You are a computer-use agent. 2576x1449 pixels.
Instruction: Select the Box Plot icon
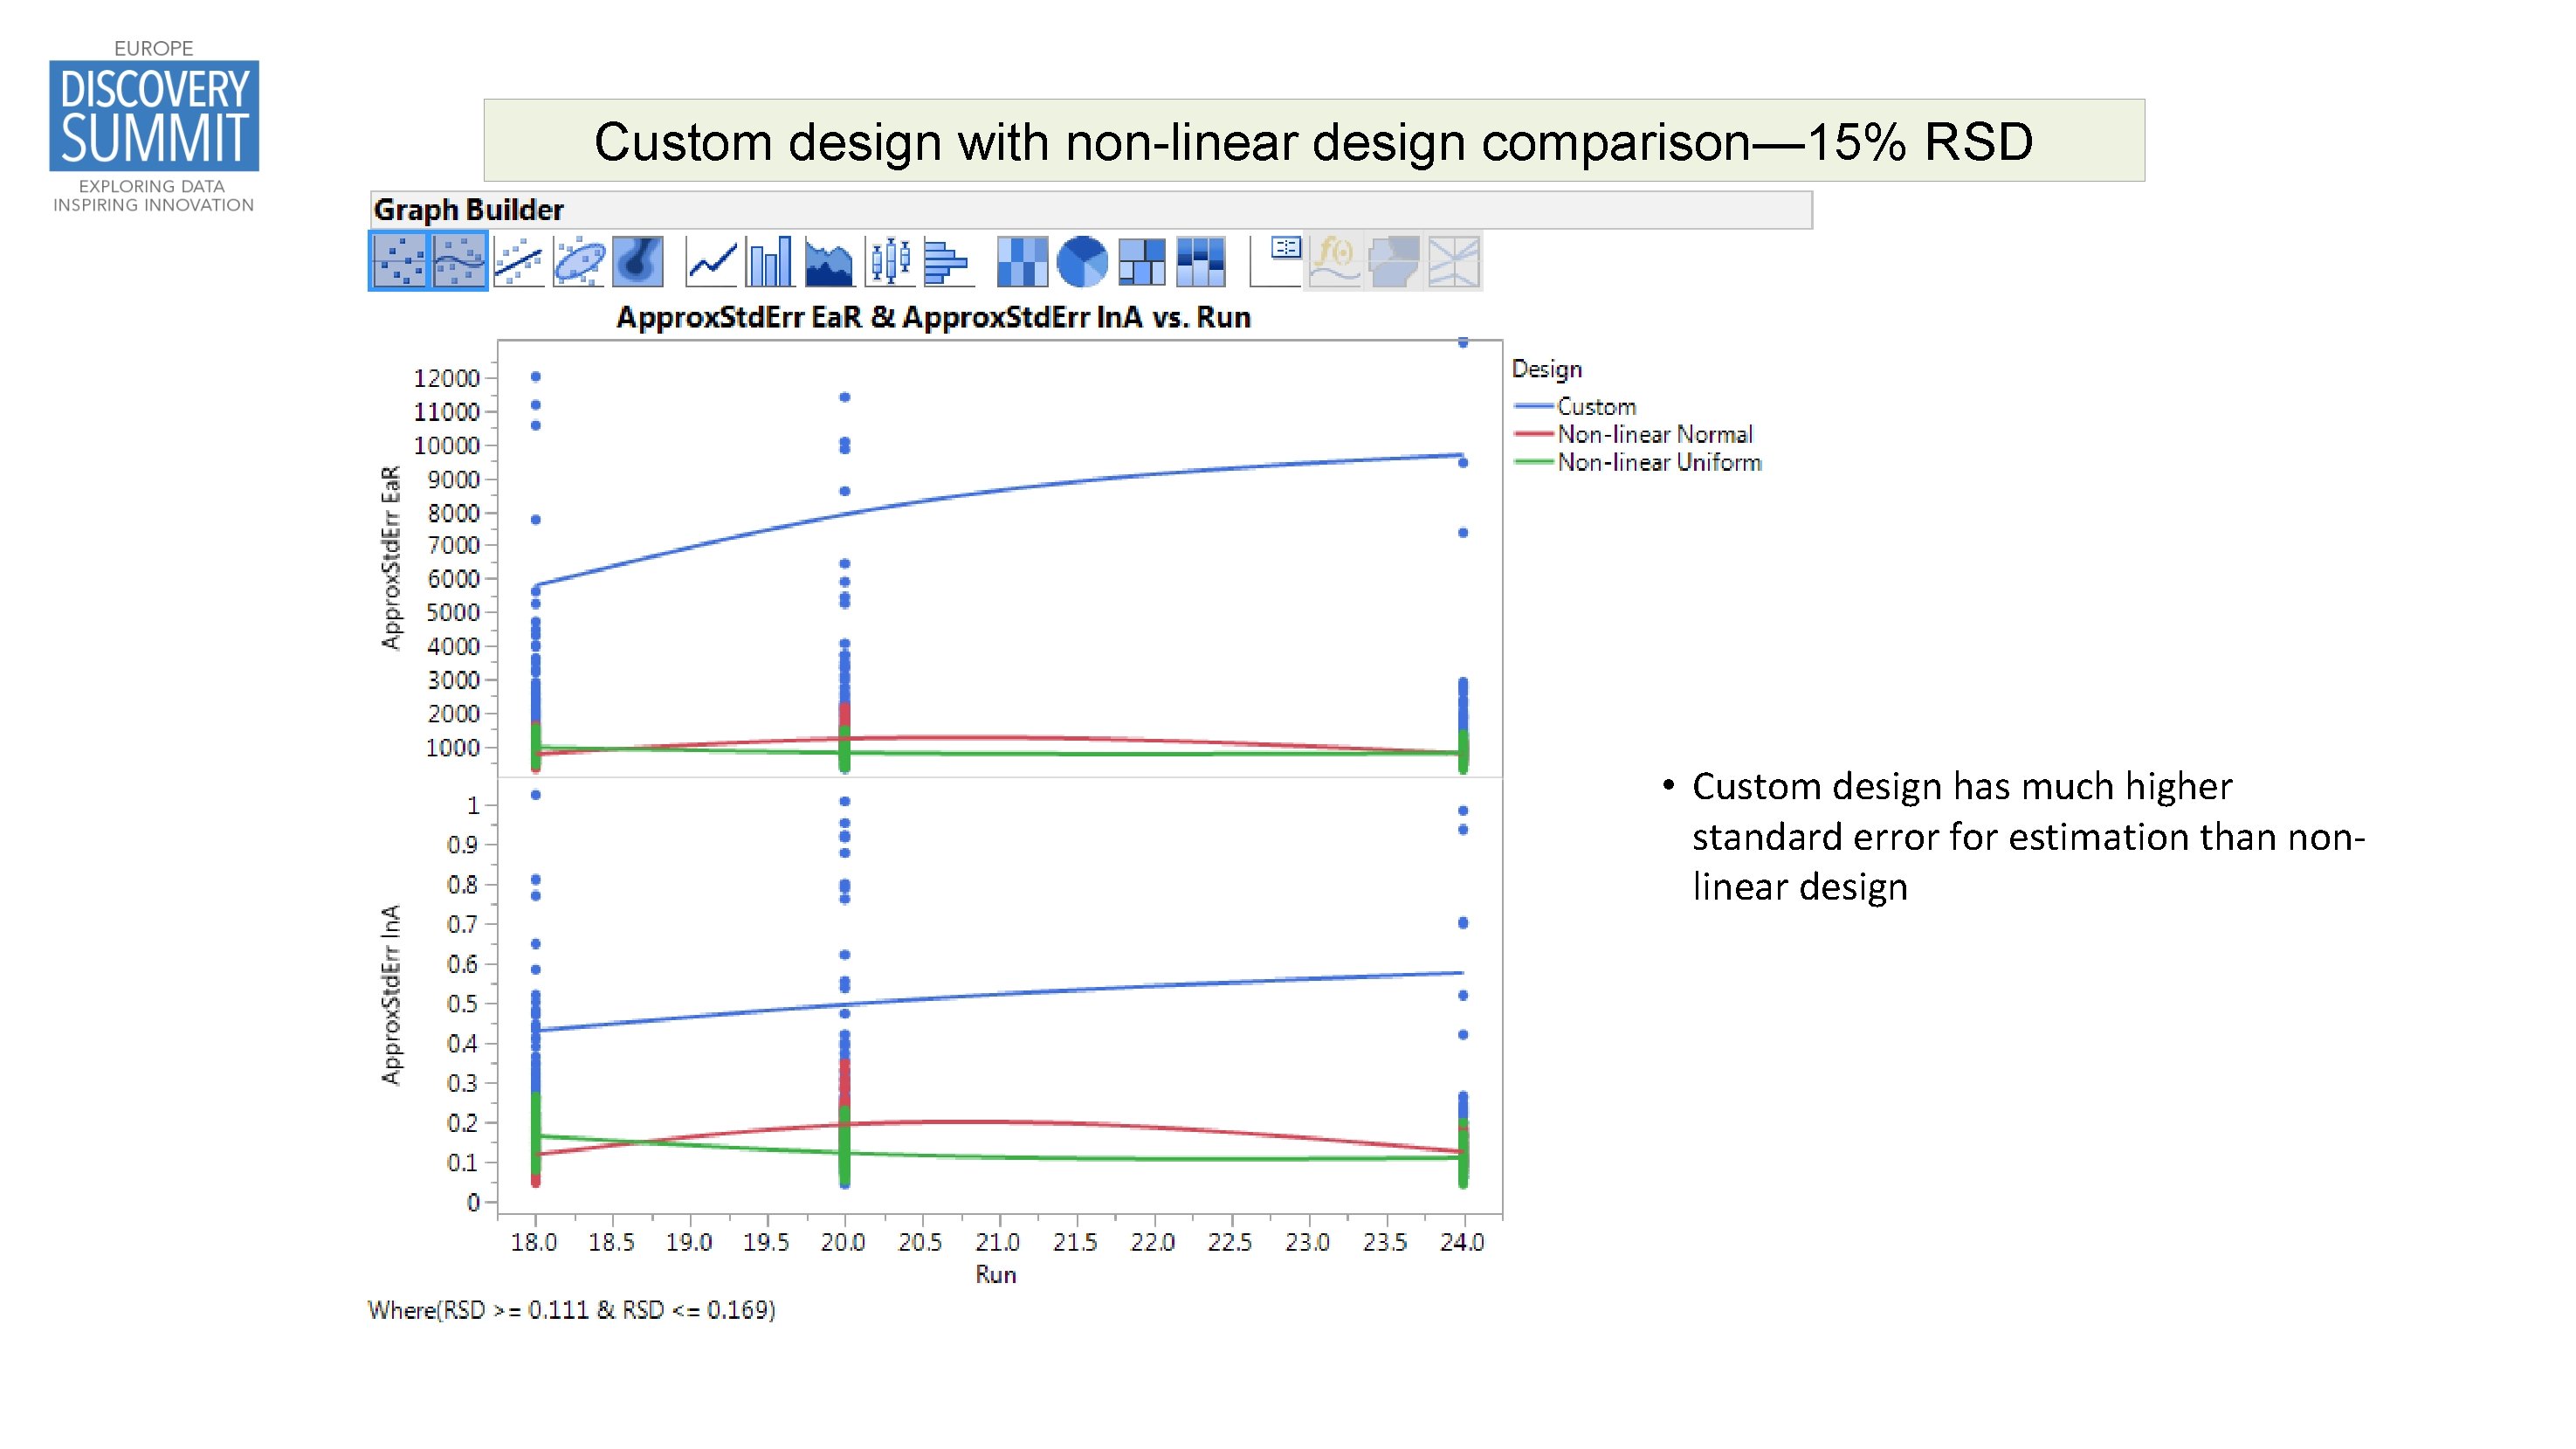coord(891,262)
